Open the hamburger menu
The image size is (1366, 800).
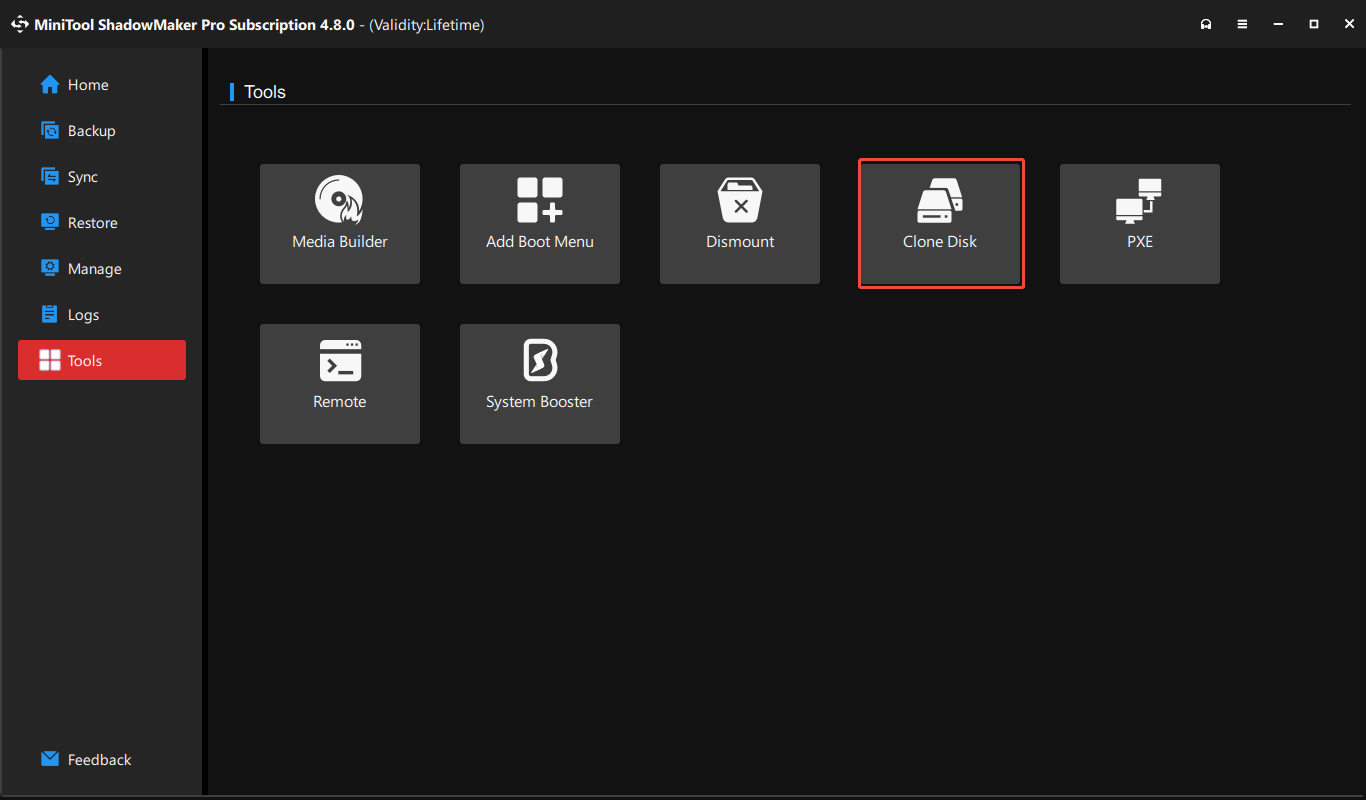click(1242, 23)
